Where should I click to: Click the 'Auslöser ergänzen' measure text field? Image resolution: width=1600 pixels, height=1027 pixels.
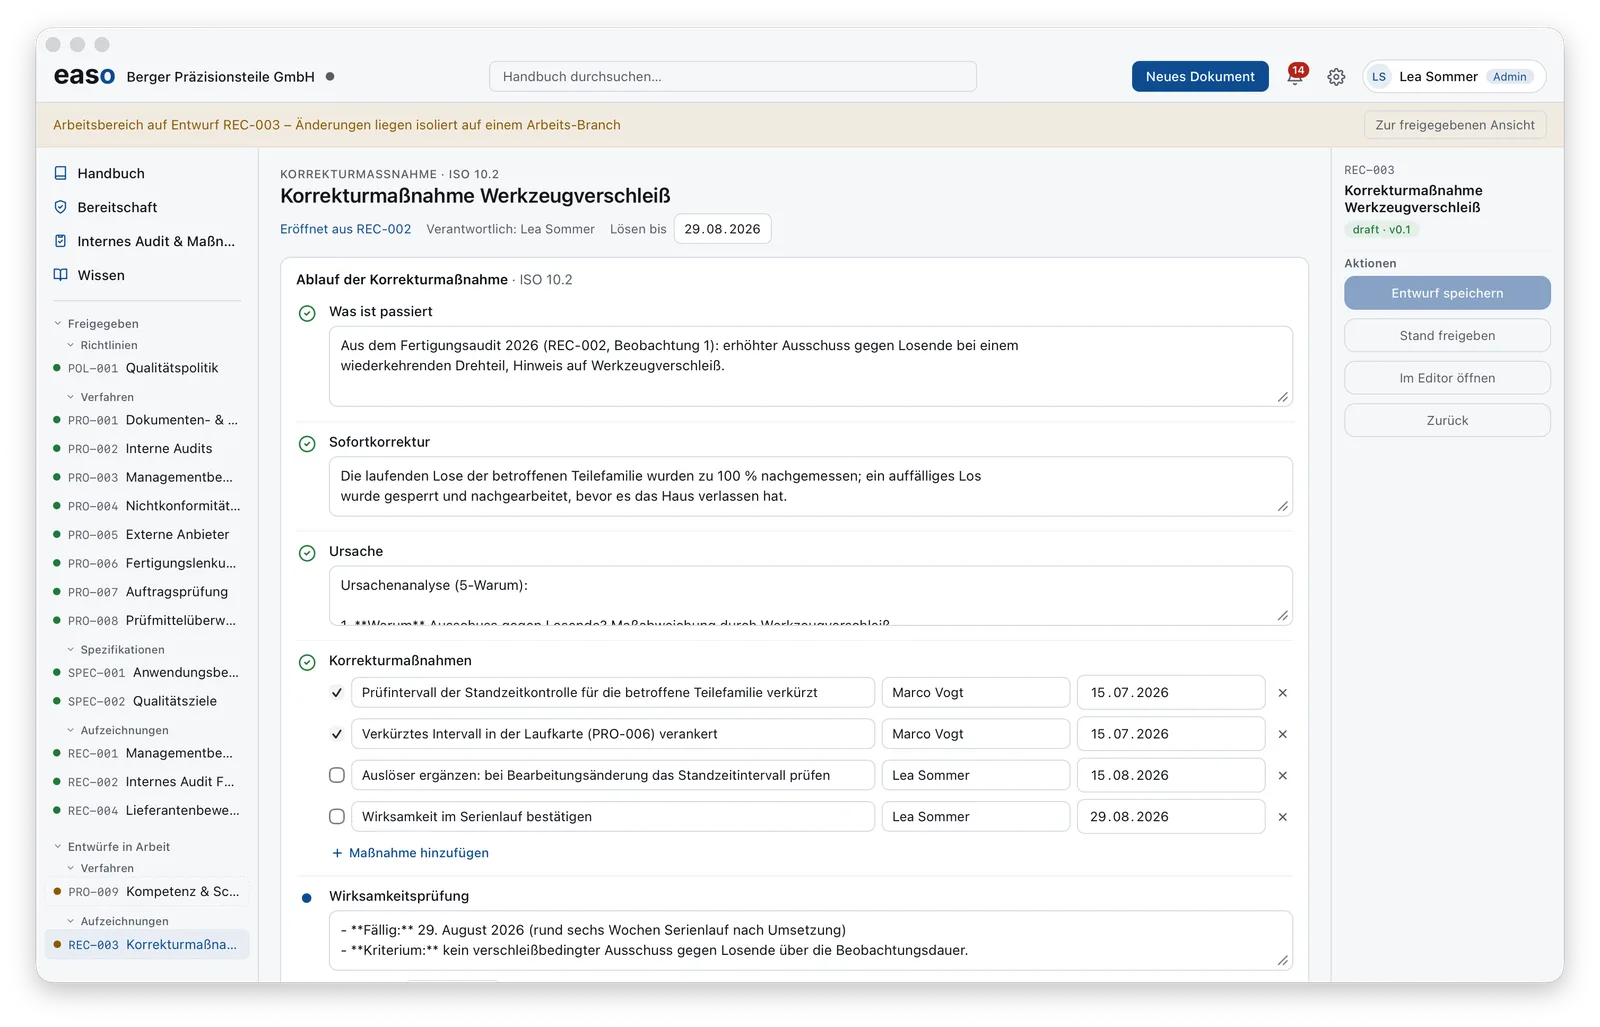pyautogui.click(x=613, y=775)
